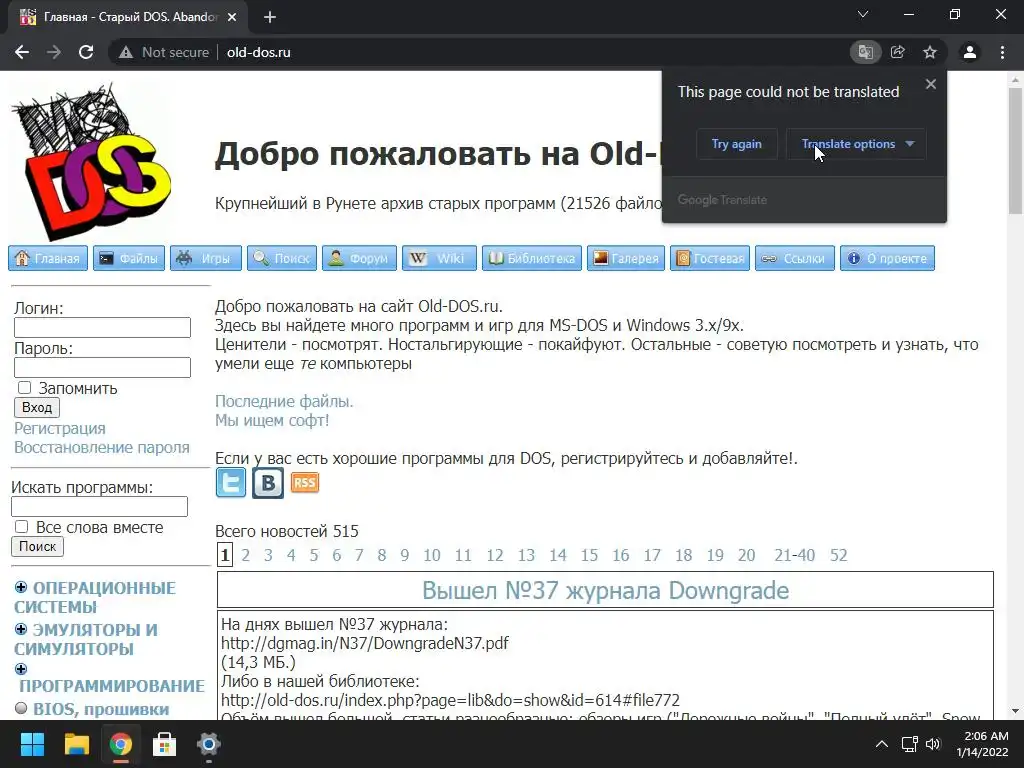
Task: Click the Логин input field
Action: tap(103, 327)
